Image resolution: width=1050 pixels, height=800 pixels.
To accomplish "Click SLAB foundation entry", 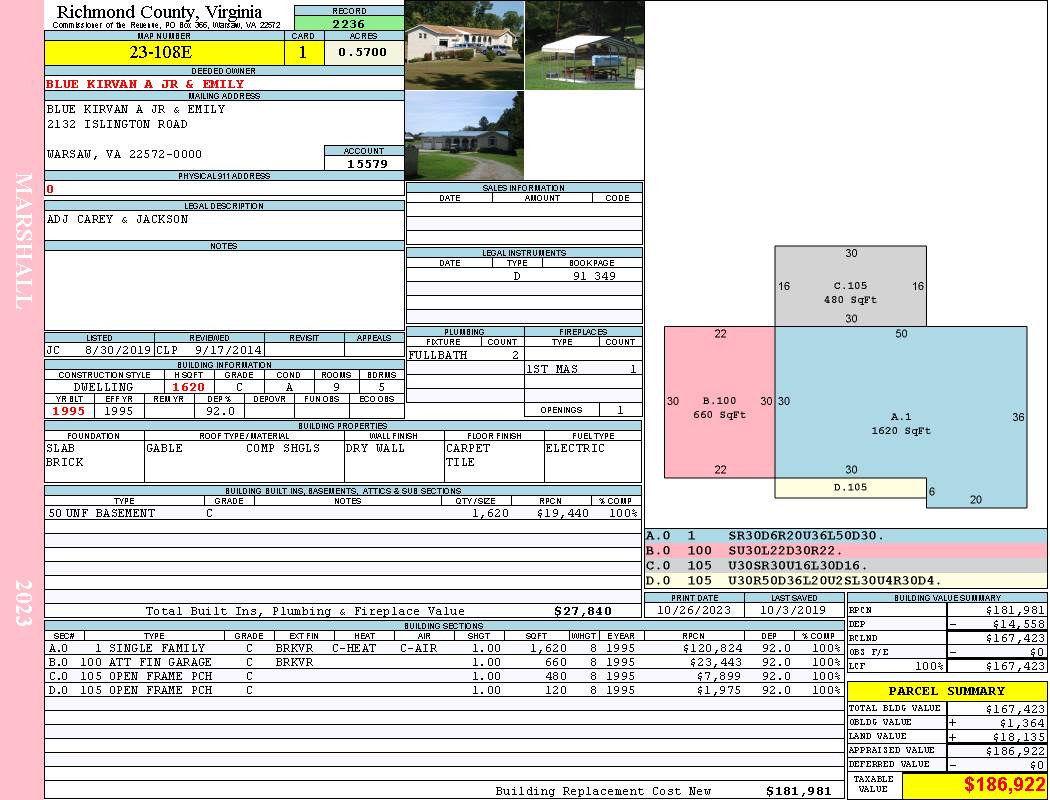I will coord(60,449).
